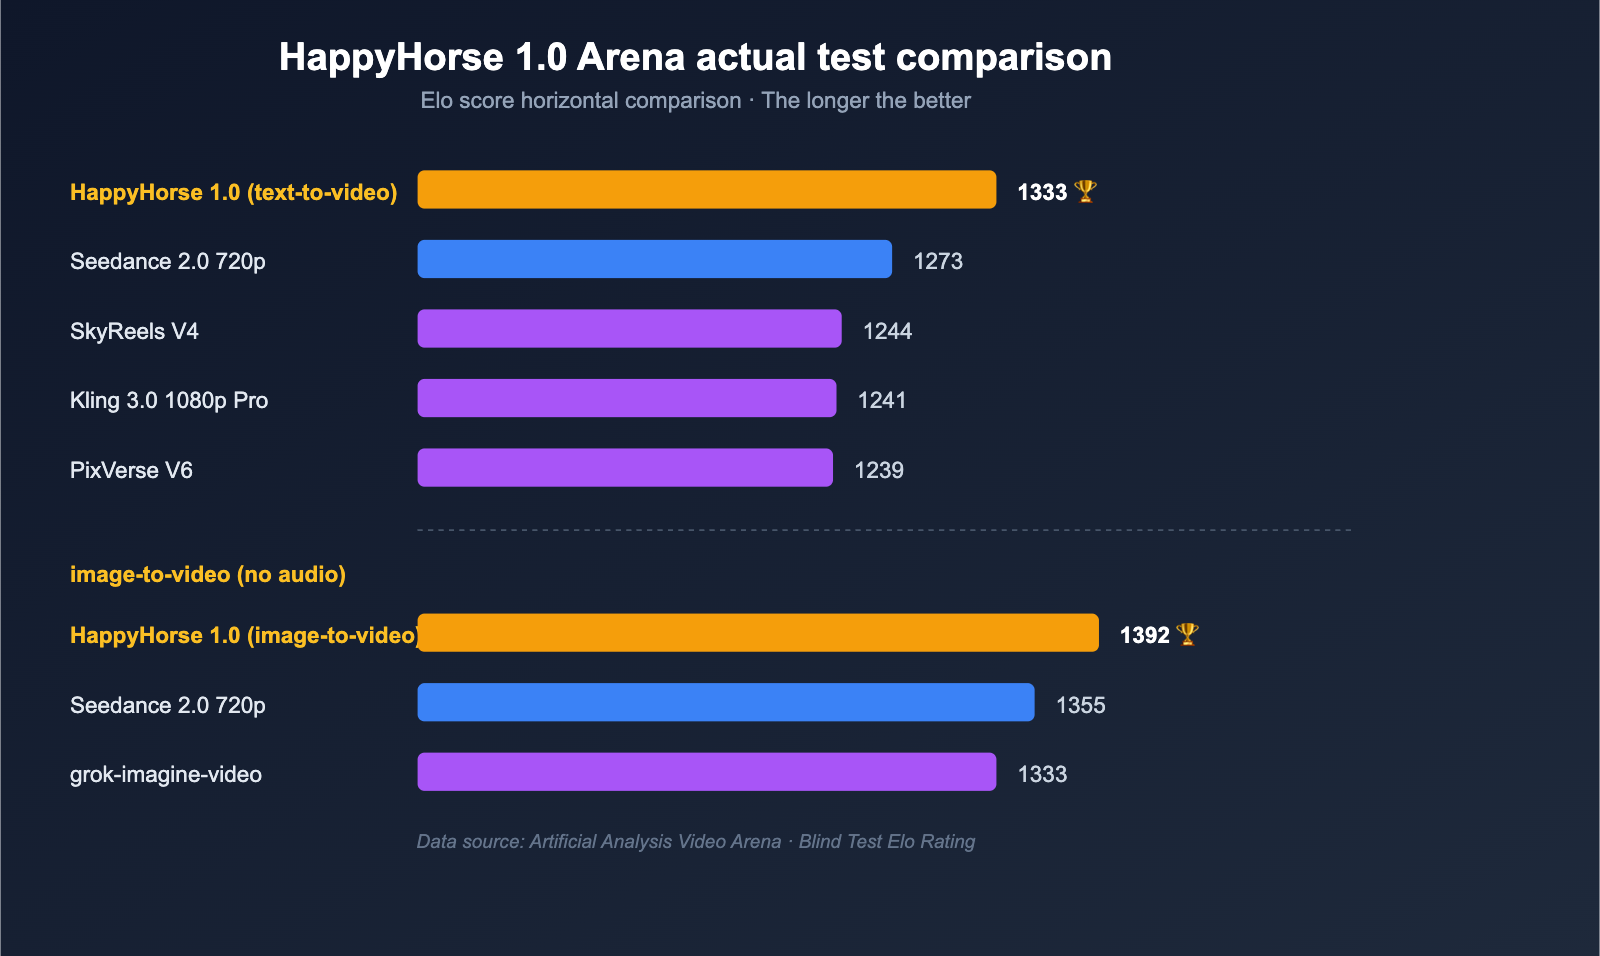
Task: Select the orange HappyHorse image-to-video bar
Action: click(757, 633)
